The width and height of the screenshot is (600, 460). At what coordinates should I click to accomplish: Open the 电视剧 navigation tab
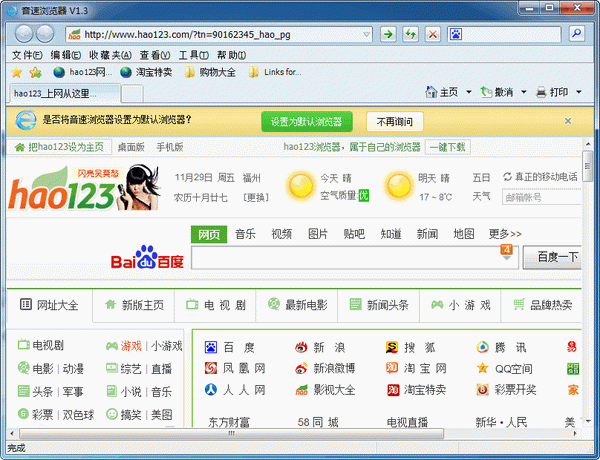coord(215,305)
